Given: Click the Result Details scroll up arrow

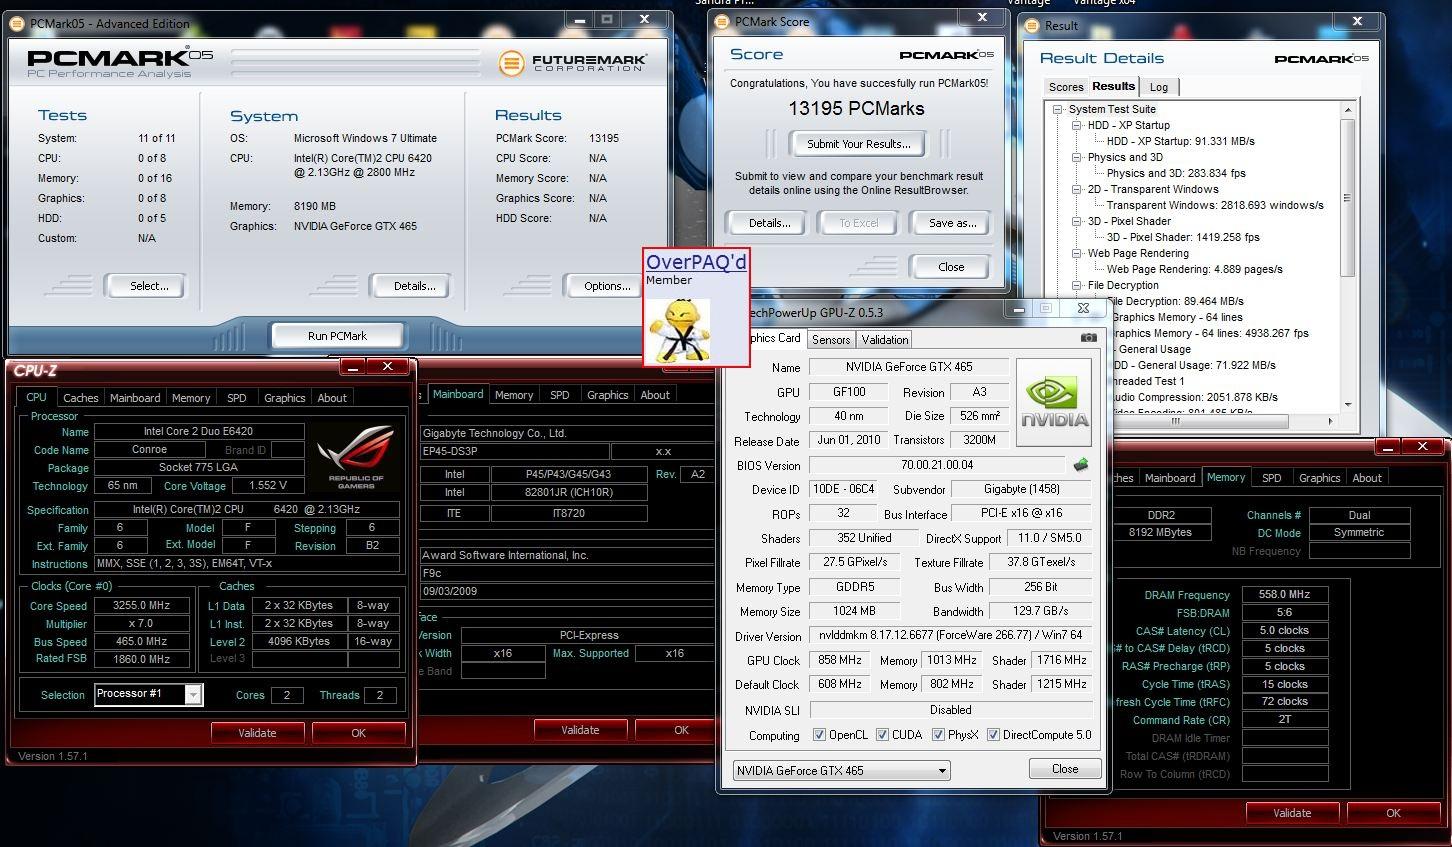Looking at the screenshot, I should 1348,109.
